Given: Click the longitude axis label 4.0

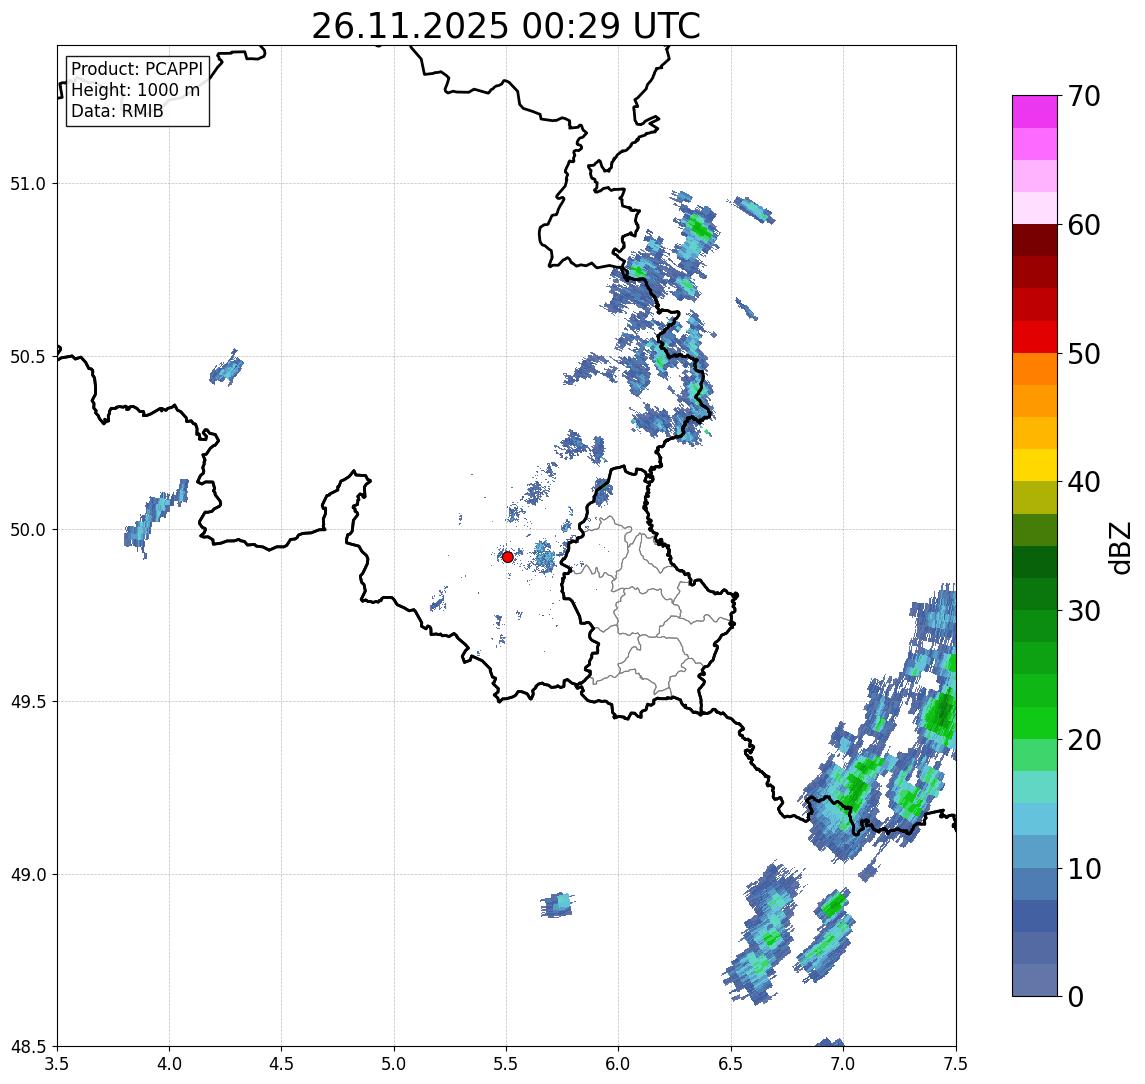Looking at the screenshot, I should click(x=169, y=1063).
